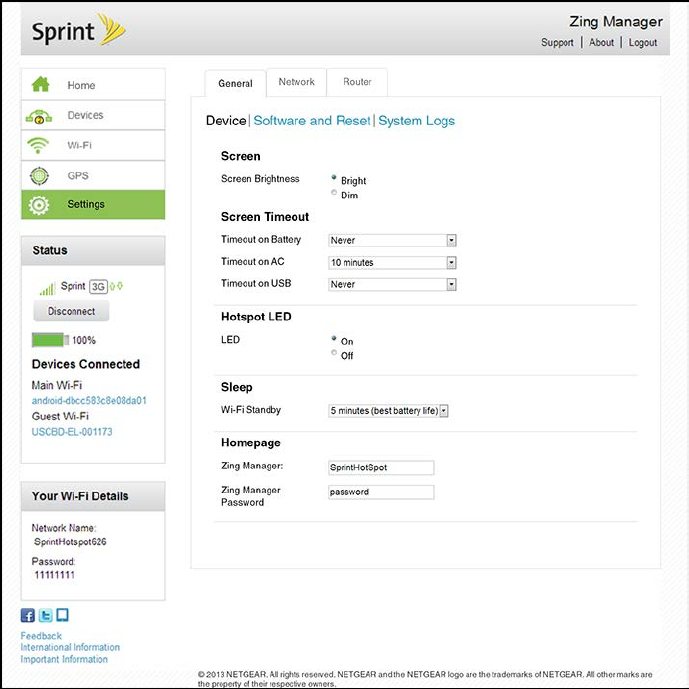This screenshot has width=689, height=689.
Task: Open the Timeout on AC dropdown
Action: tap(392, 263)
